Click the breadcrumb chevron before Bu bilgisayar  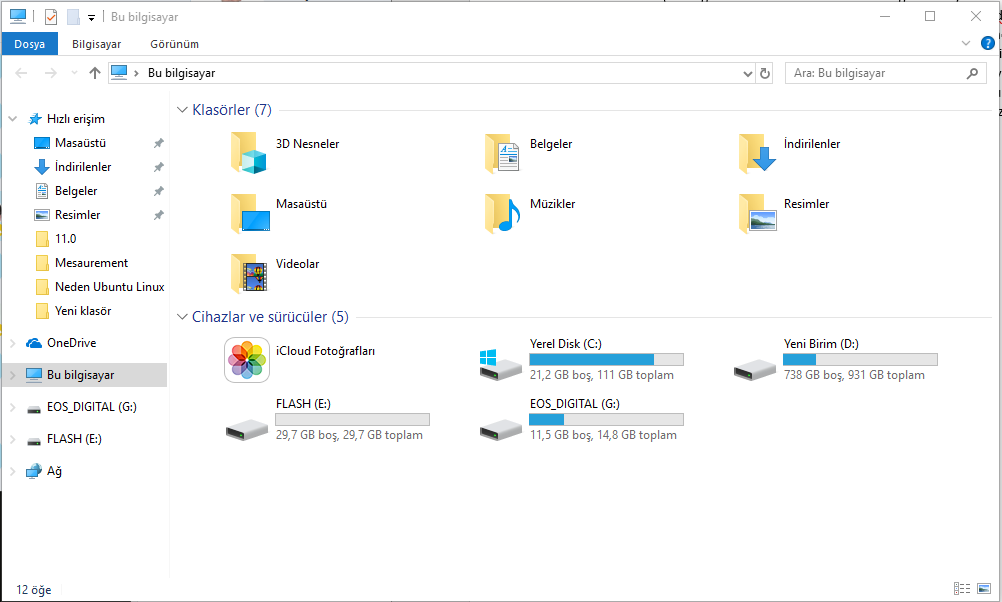pos(136,73)
